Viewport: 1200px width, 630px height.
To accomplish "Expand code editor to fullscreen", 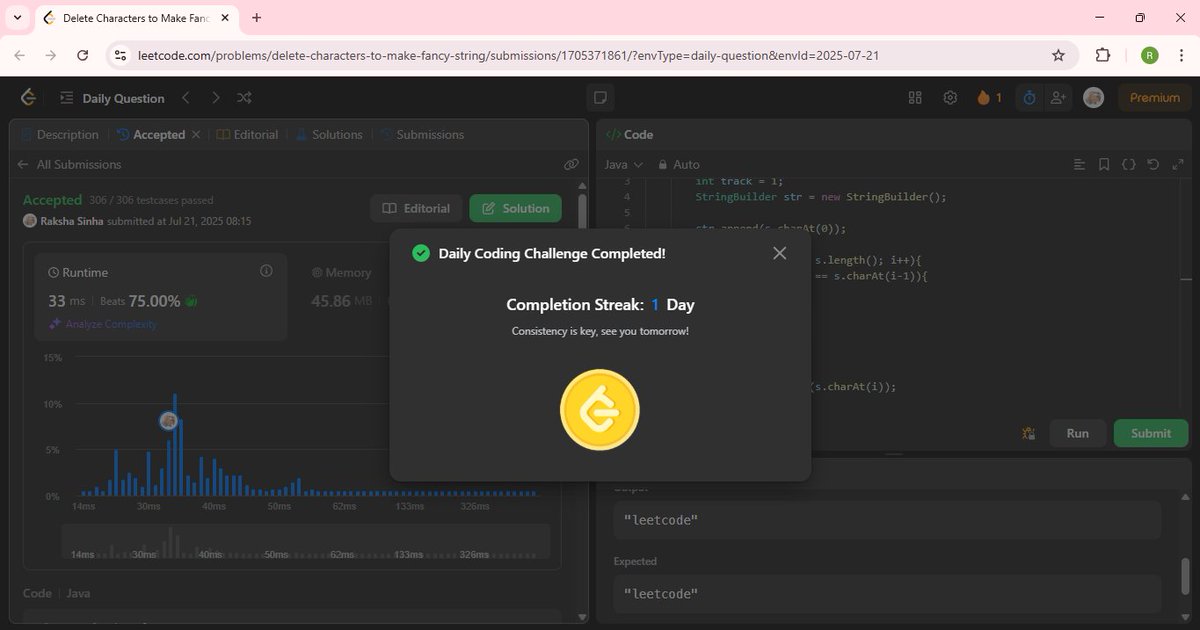I will (x=1177, y=164).
